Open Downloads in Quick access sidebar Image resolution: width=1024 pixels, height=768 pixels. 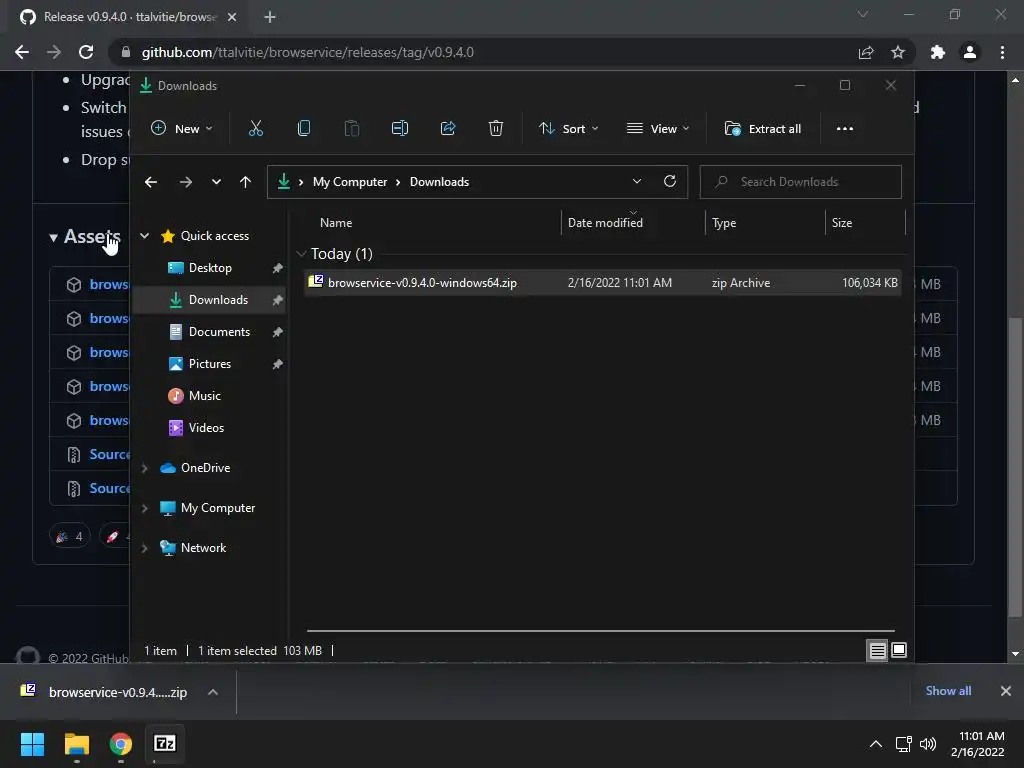210,300
